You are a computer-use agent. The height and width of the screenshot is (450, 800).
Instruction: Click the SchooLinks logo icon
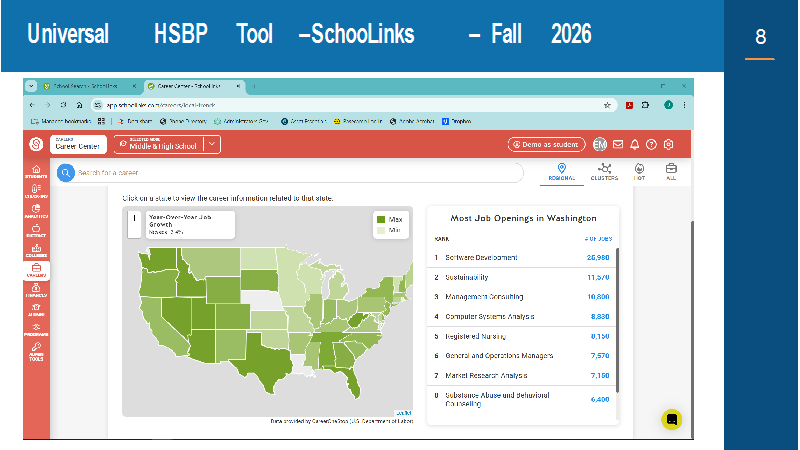pos(36,144)
